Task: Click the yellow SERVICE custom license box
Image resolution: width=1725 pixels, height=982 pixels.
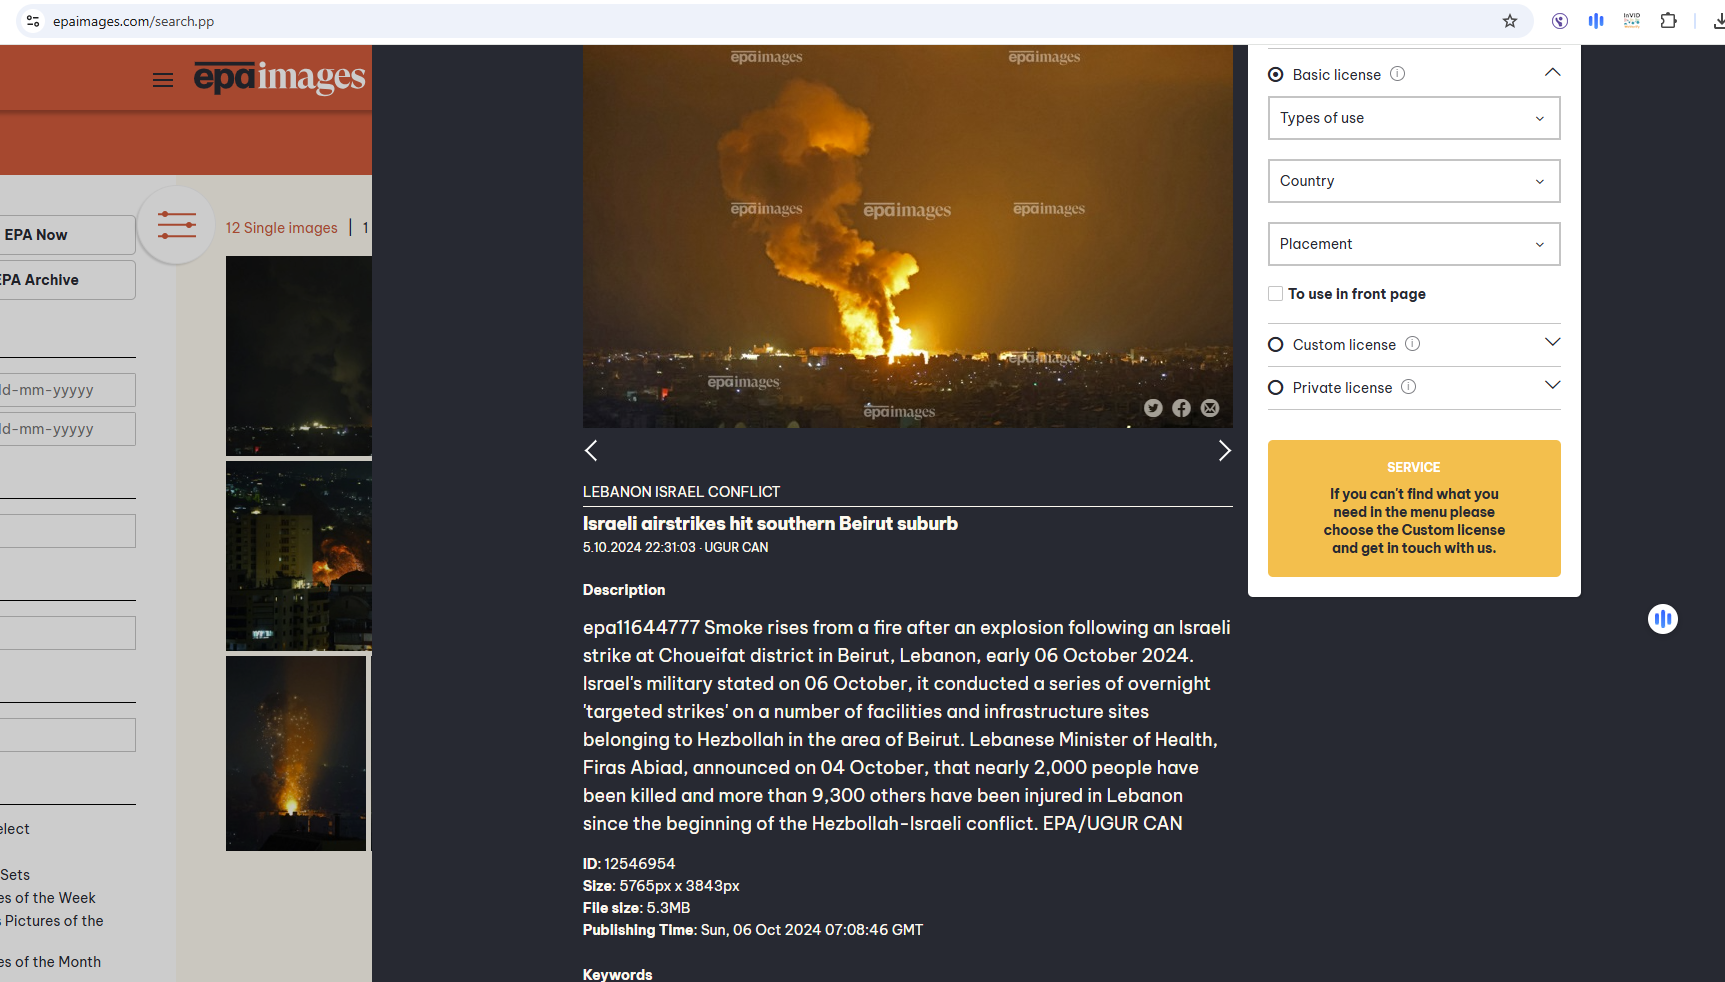Action: [x=1414, y=508]
